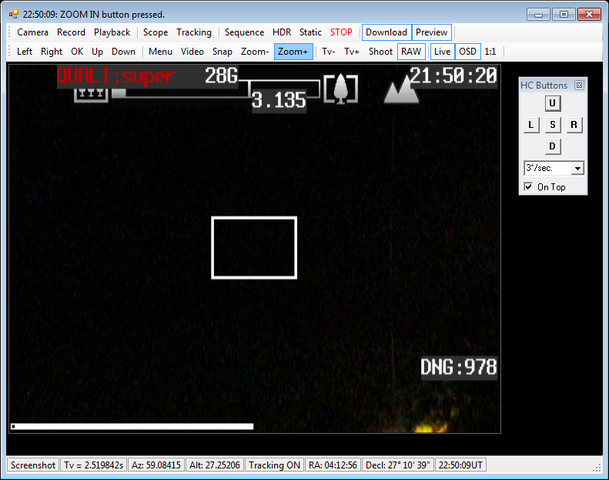Click the Static toolbar item
The height and width of the screenshot is (480, 609).
[x=310, y=32]
